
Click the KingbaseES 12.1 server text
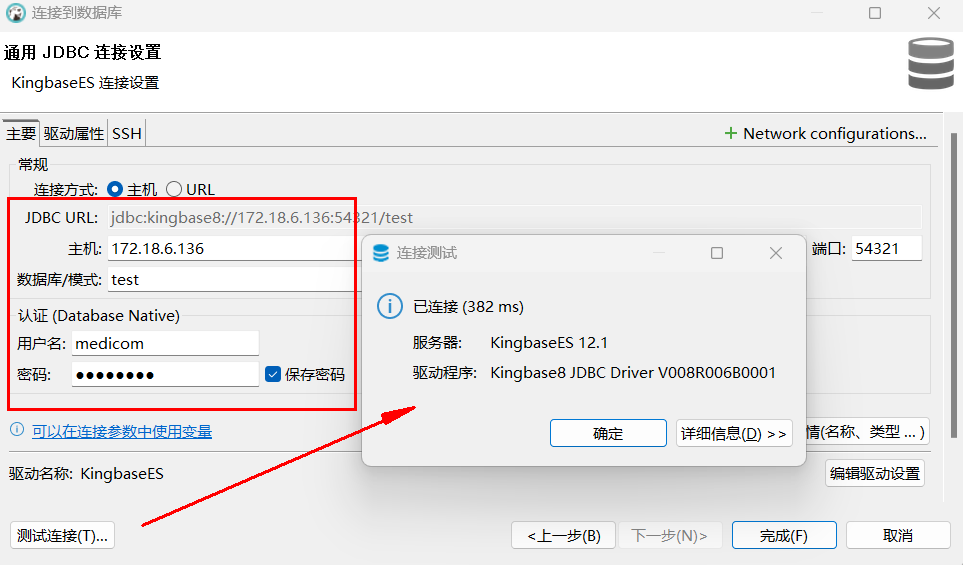[x=549, y=343]
